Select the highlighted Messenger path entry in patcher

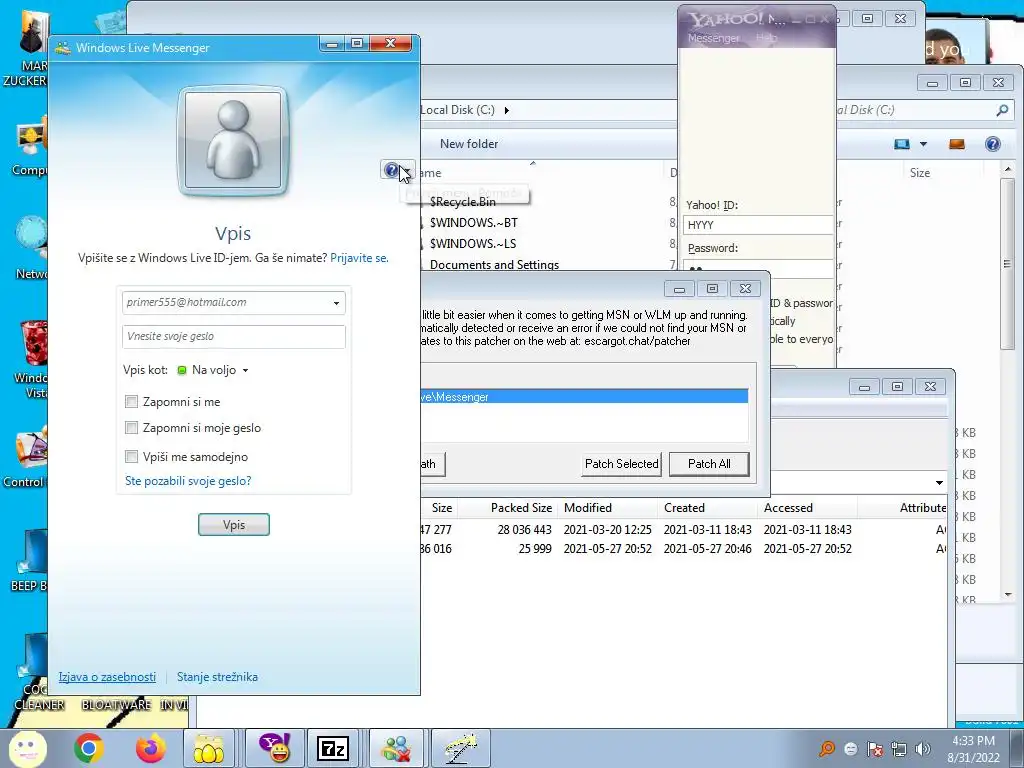tap(584, 396)
